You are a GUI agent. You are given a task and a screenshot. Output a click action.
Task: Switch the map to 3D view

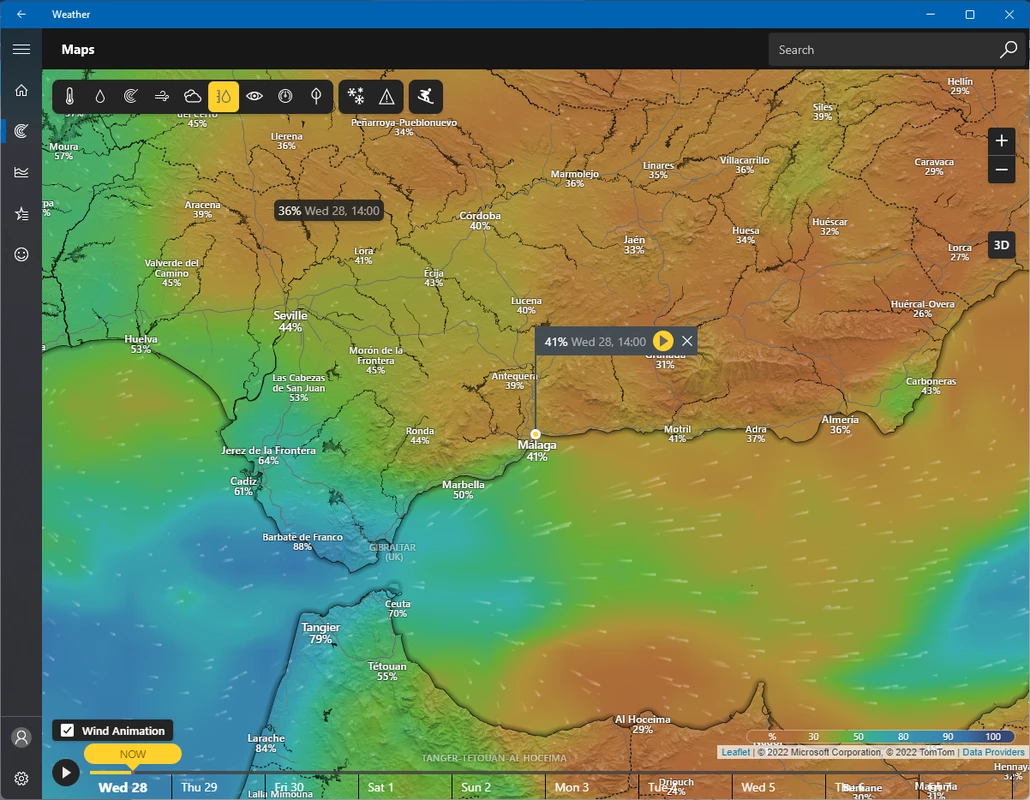(1001, 245)
